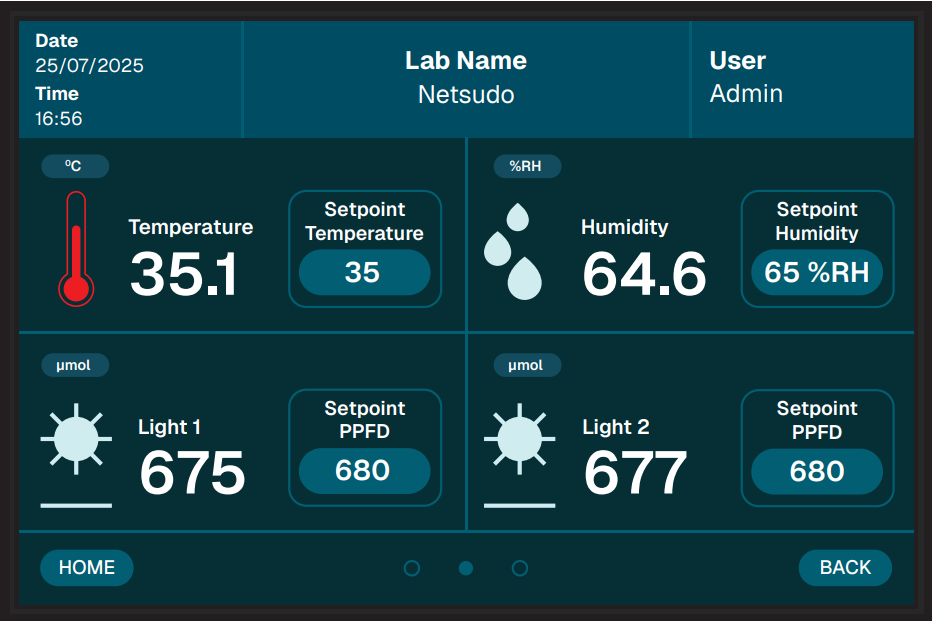Viewport: 932px width, 621px height.
Task: Click the Light 1 µmol unit badge
Action: (x=75, y=365)
